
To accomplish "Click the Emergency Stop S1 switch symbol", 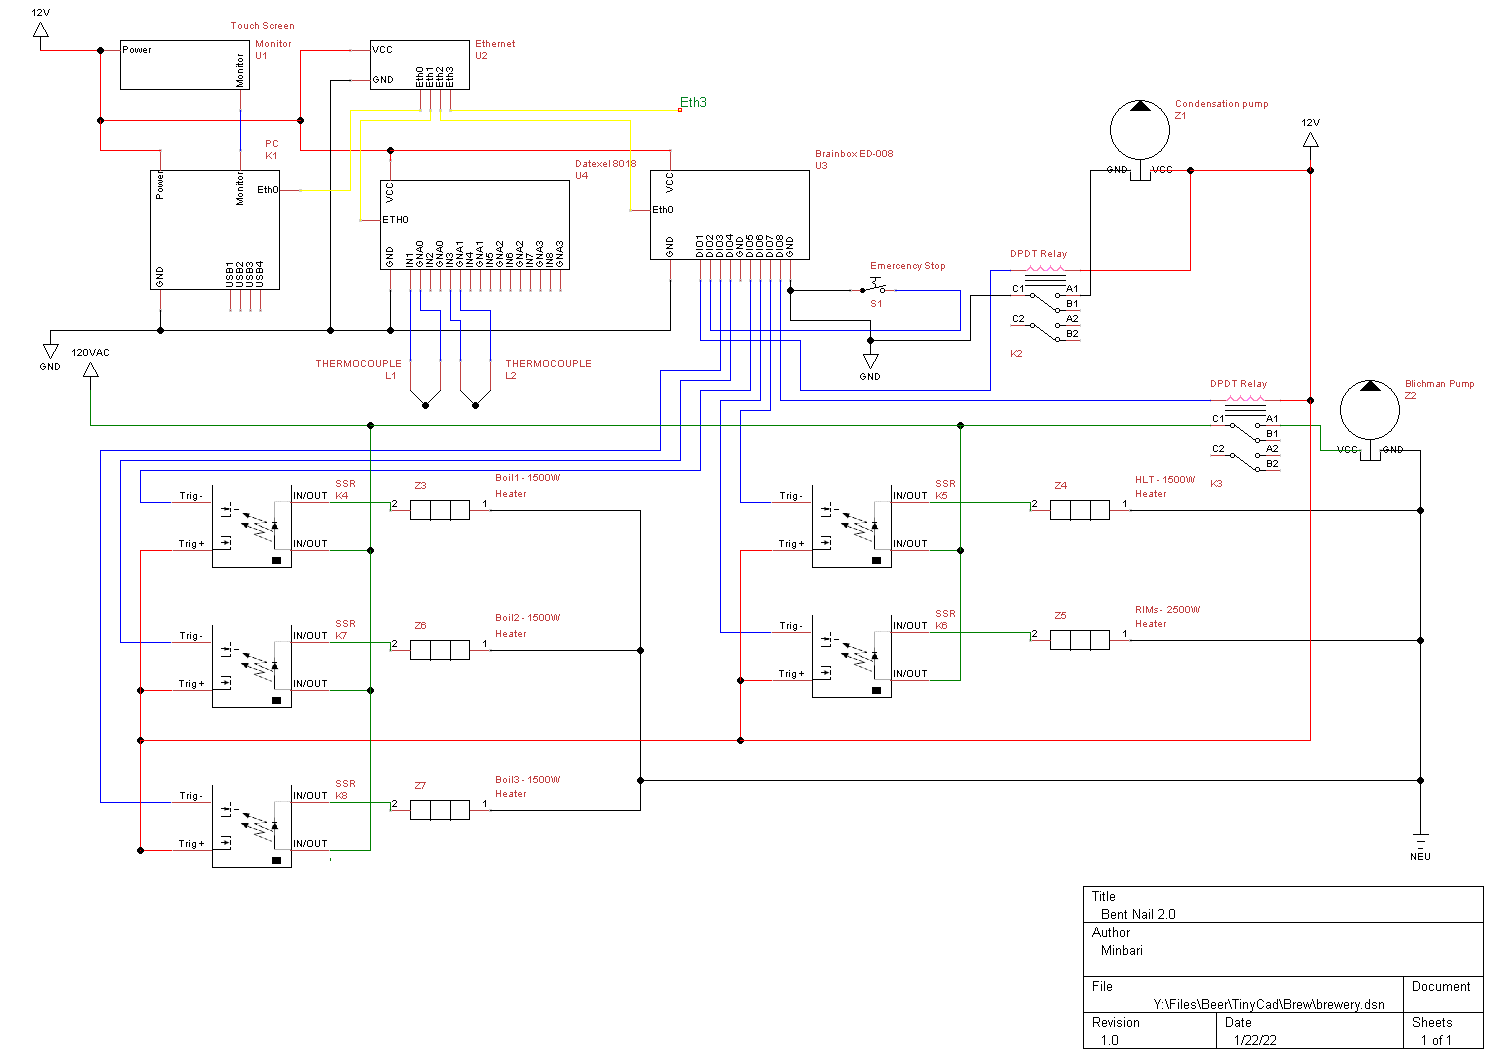I will coord(875,287).
